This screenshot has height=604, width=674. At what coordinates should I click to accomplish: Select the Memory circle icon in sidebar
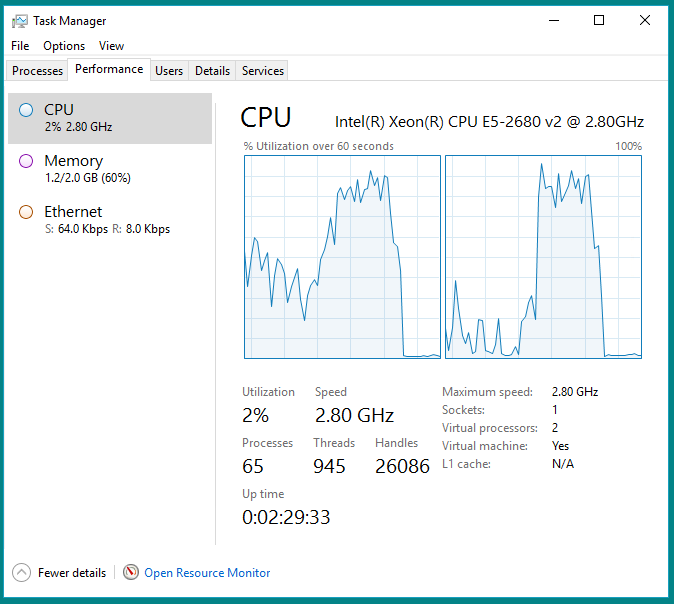tap(26, 161)
